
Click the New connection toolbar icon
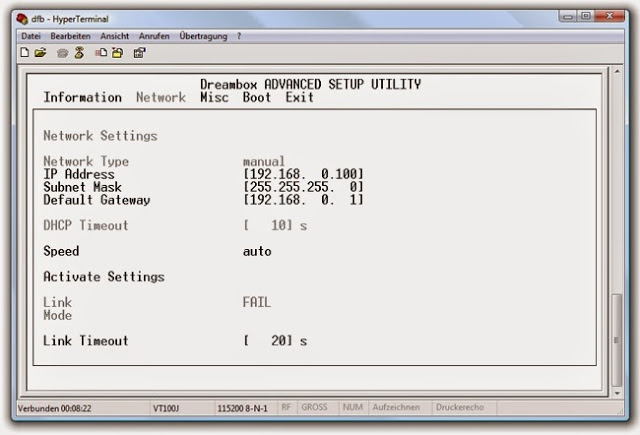click(x=25, y=53)
